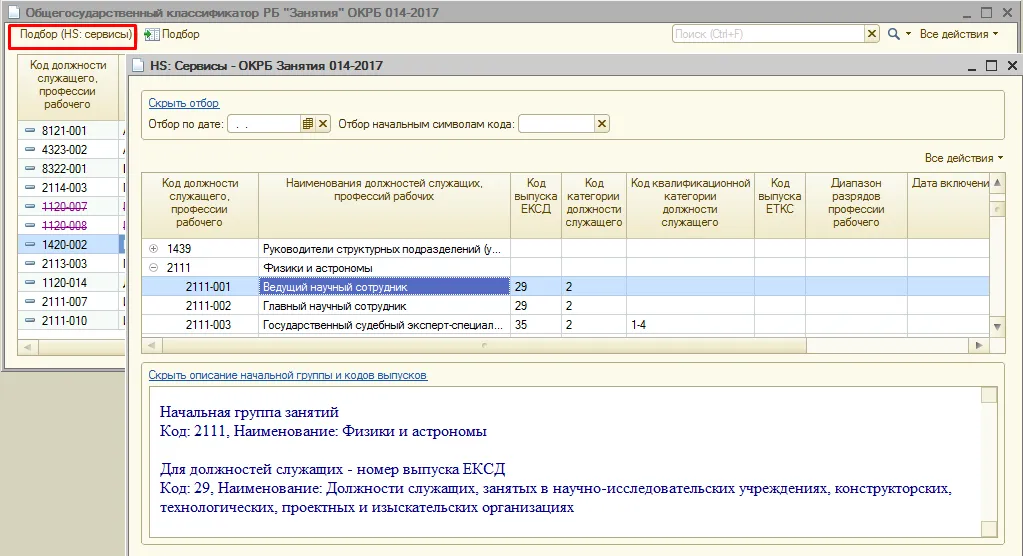
Task: Click the Скрыть отбор link
Action: (183, 103)
